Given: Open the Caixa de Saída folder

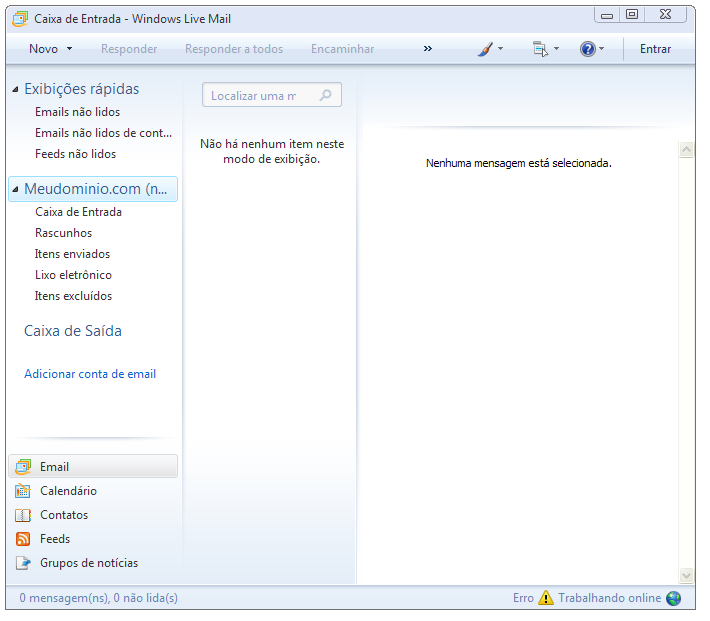Looking at the screenshot, I should [x=73, y=331].
